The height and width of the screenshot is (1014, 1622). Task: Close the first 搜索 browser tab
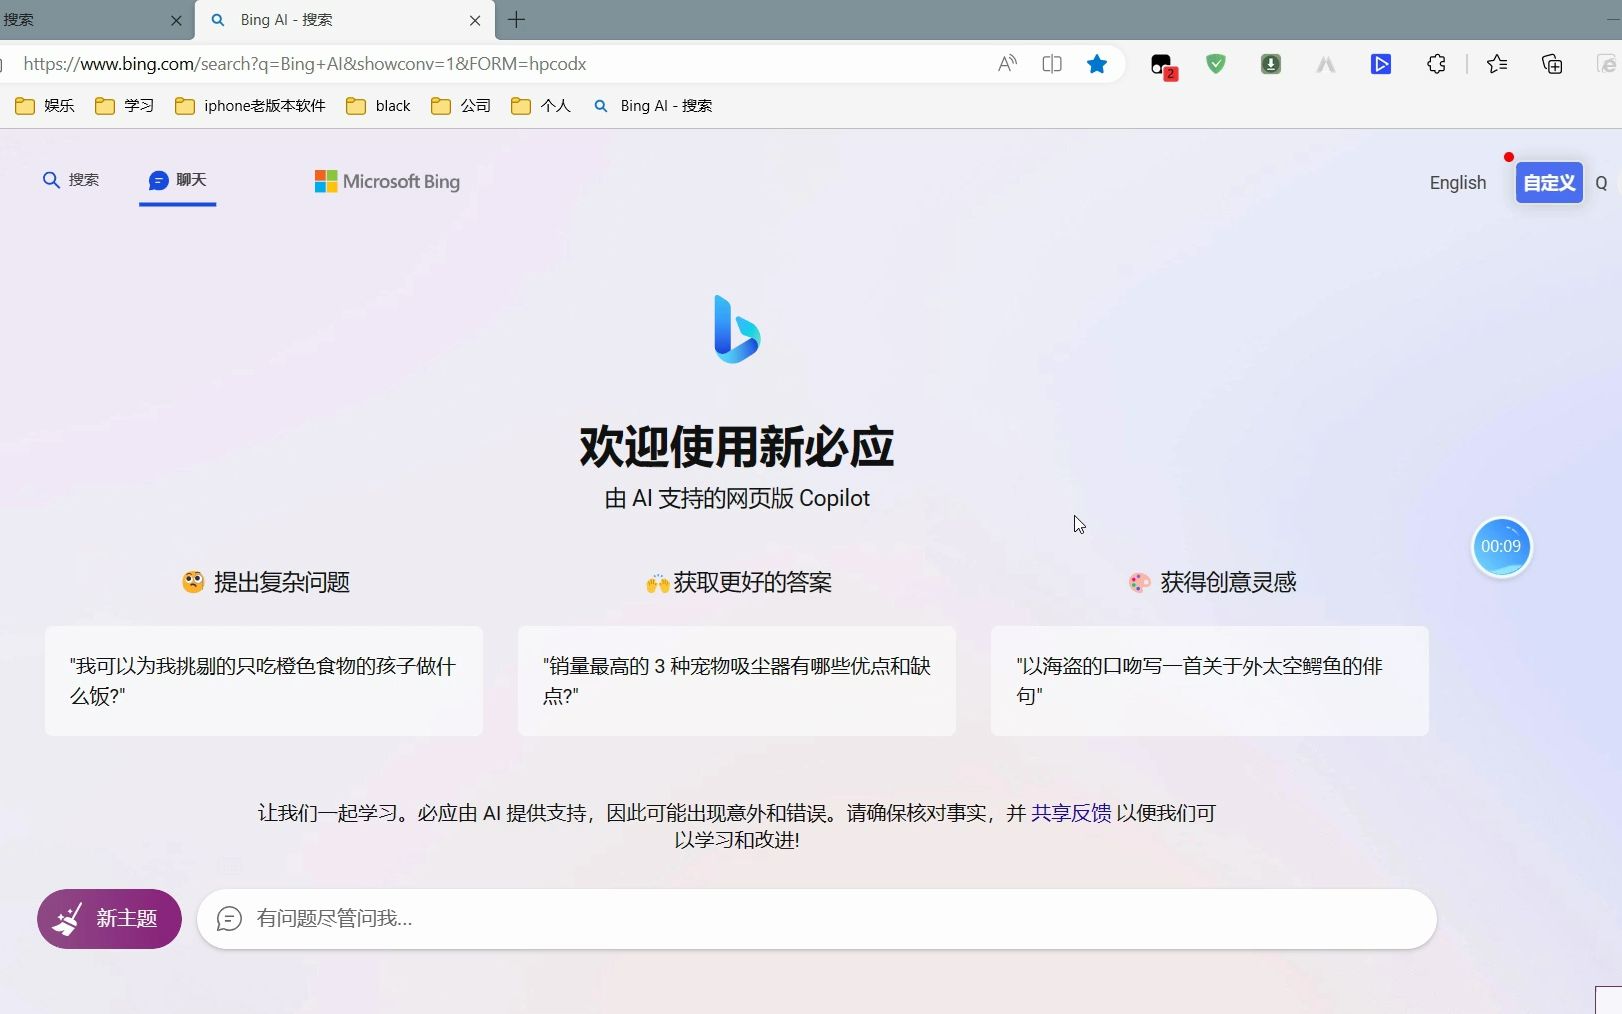tap(176, 20)
